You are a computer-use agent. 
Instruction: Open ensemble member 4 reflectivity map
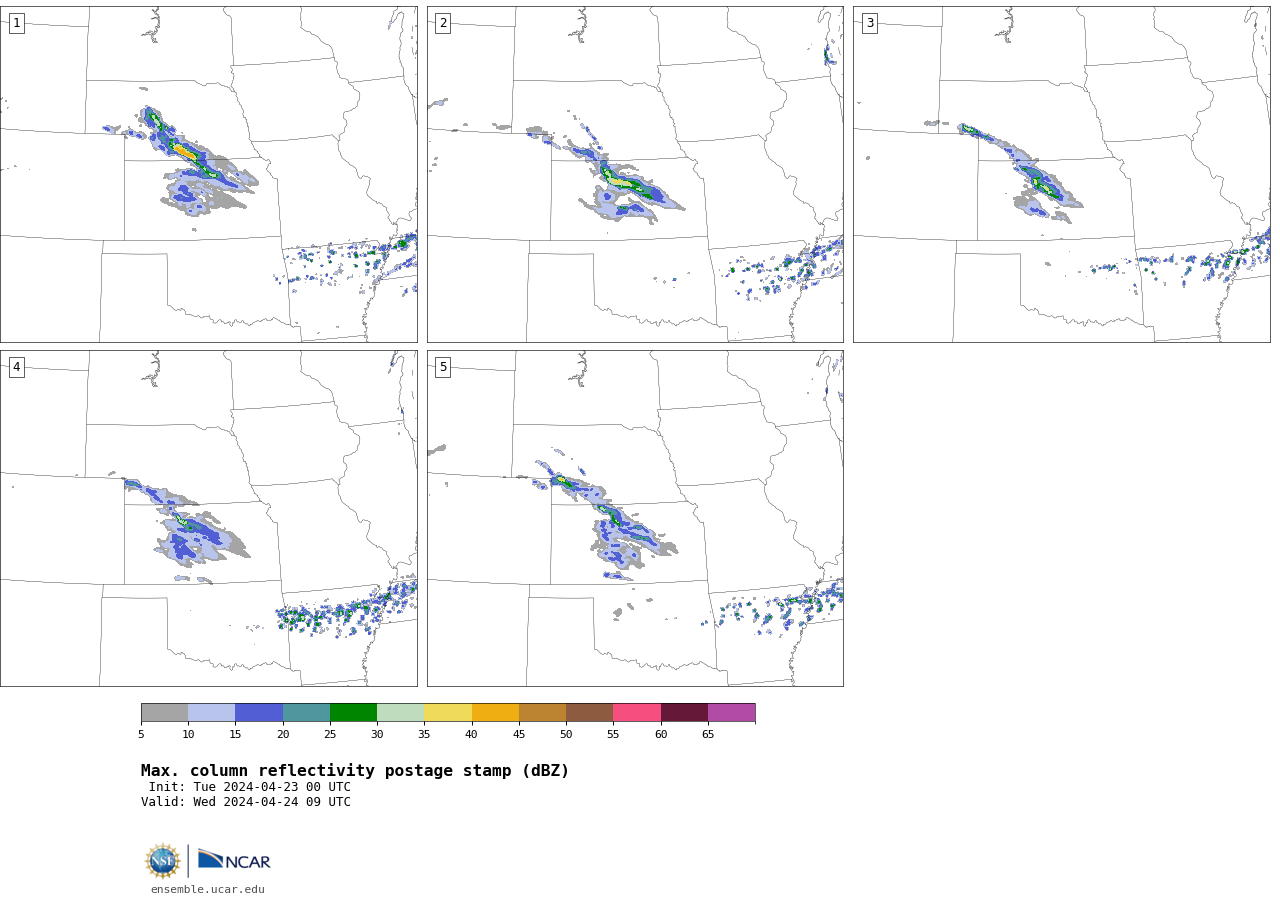[x=209, y=518]
